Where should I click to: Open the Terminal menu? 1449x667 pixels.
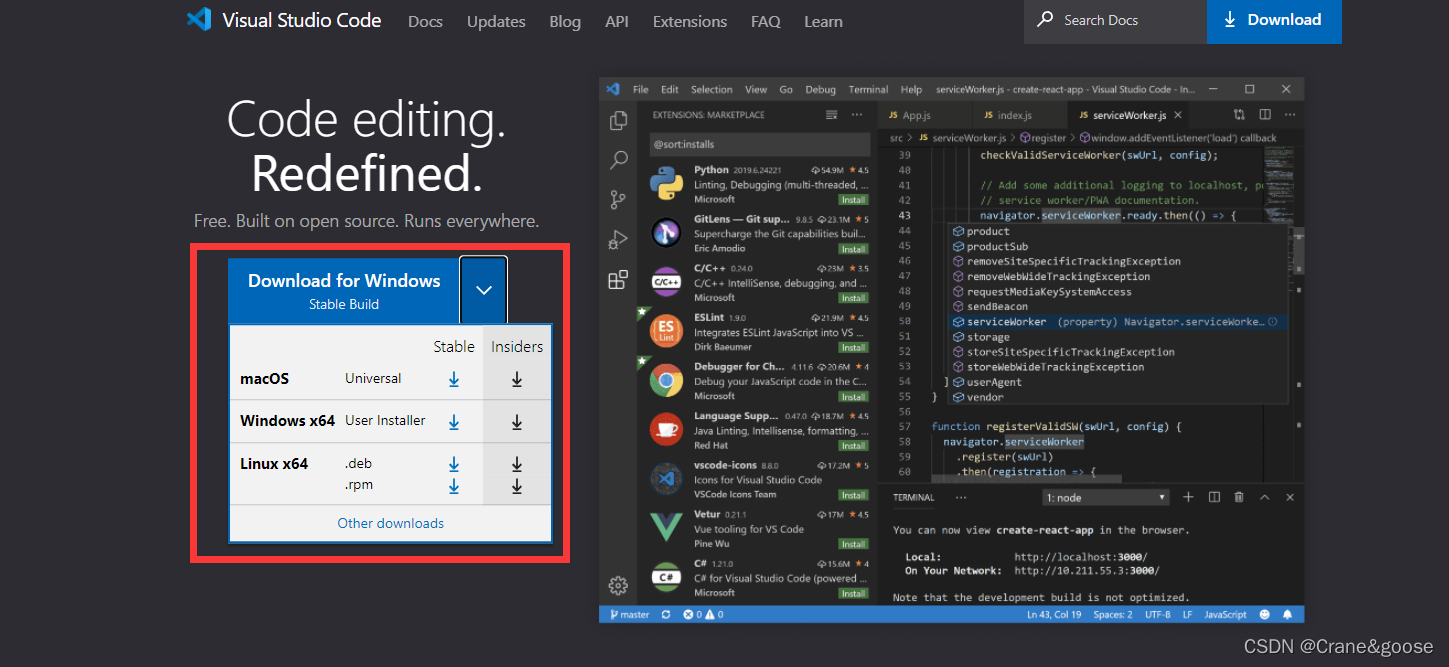867,89
